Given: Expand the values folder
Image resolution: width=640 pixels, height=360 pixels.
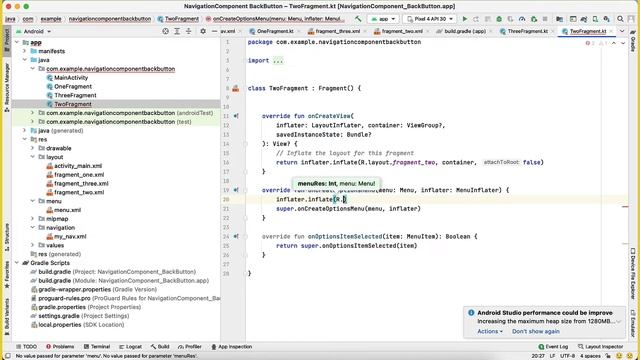Looking at the screenshot, I should (32, 245).
